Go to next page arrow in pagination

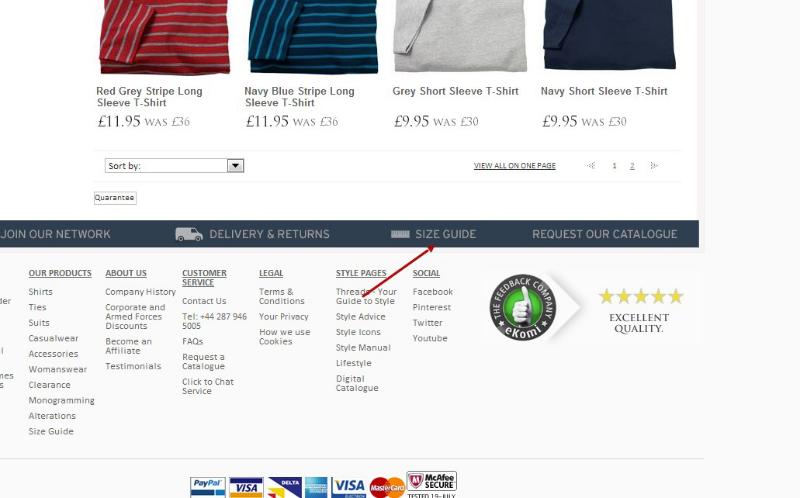pos(654,166)
